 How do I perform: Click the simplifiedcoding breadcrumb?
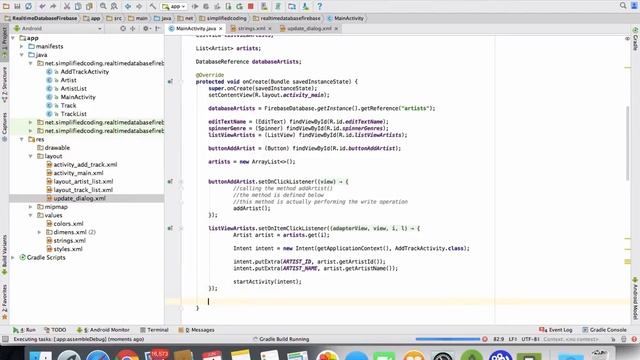tap(223, 18)
